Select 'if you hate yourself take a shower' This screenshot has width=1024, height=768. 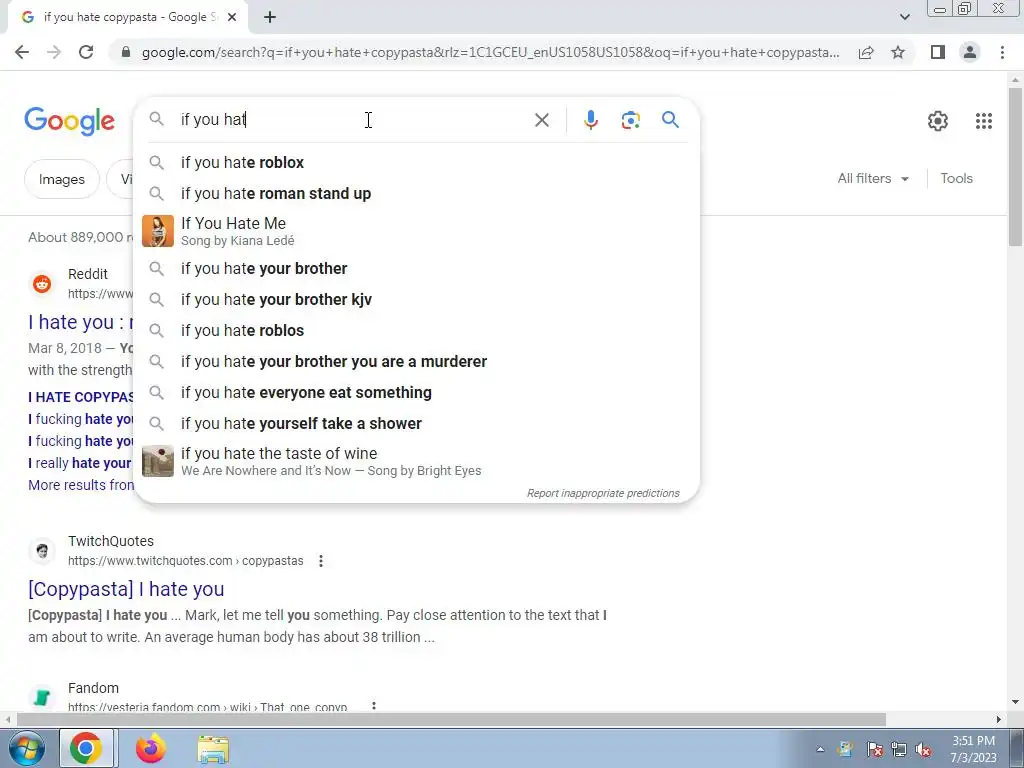click(417, 424)
